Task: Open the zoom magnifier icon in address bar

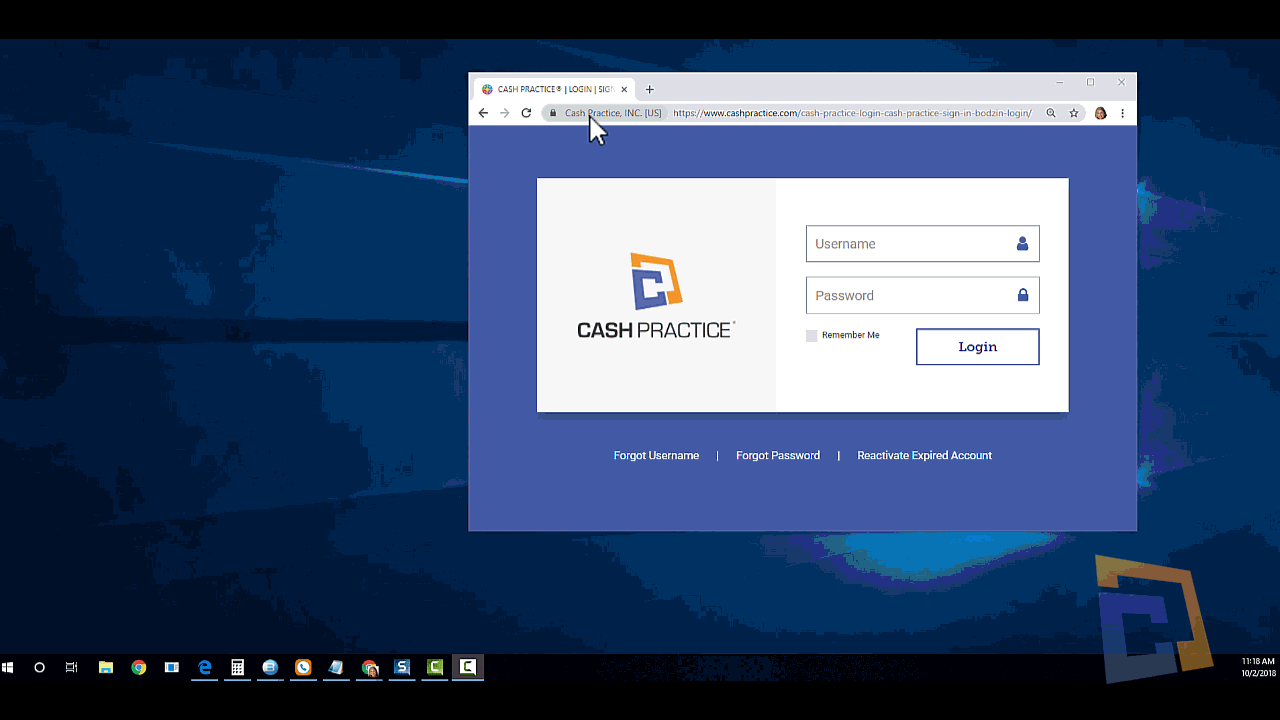Action: 1051,113
